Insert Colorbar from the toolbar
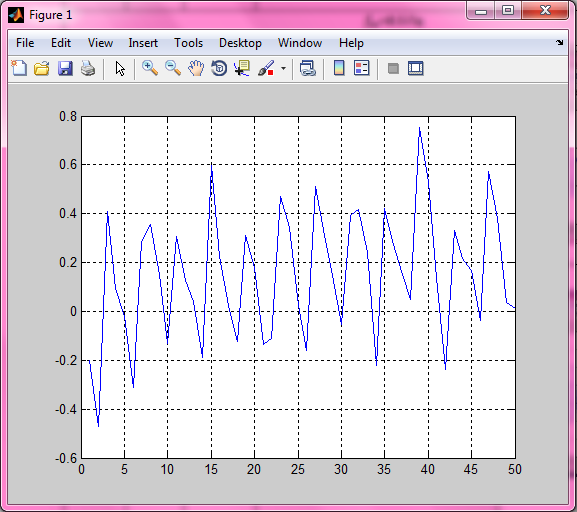The height and width of the screenshot is (512, 577). point(339,68)
